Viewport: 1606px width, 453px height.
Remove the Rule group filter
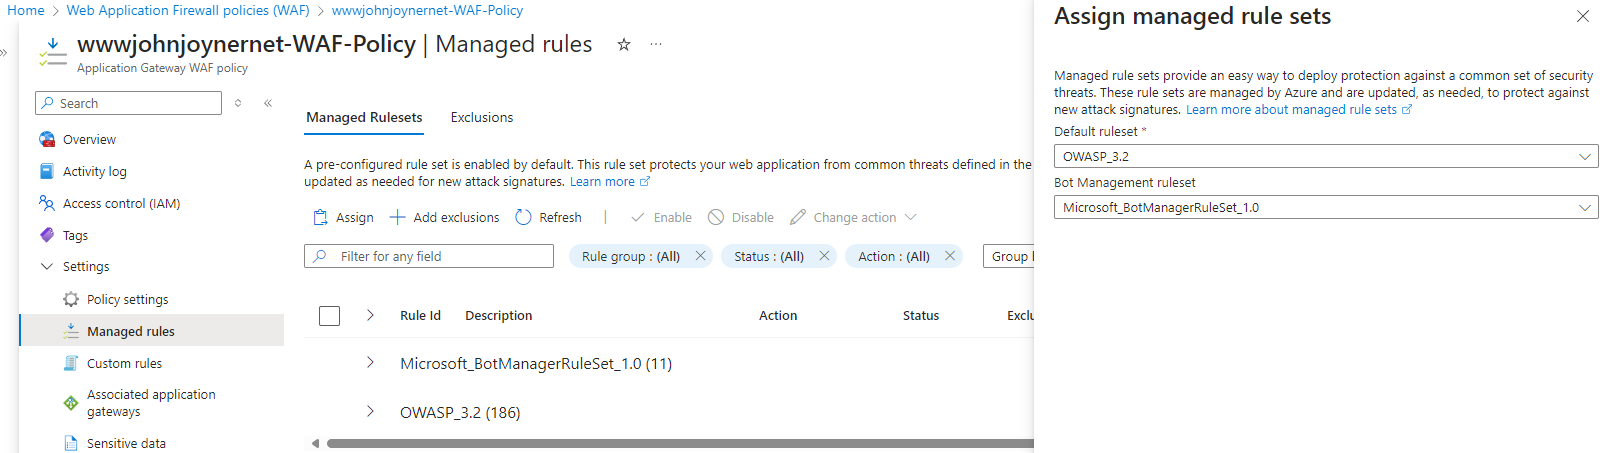(x=701, y=256)
